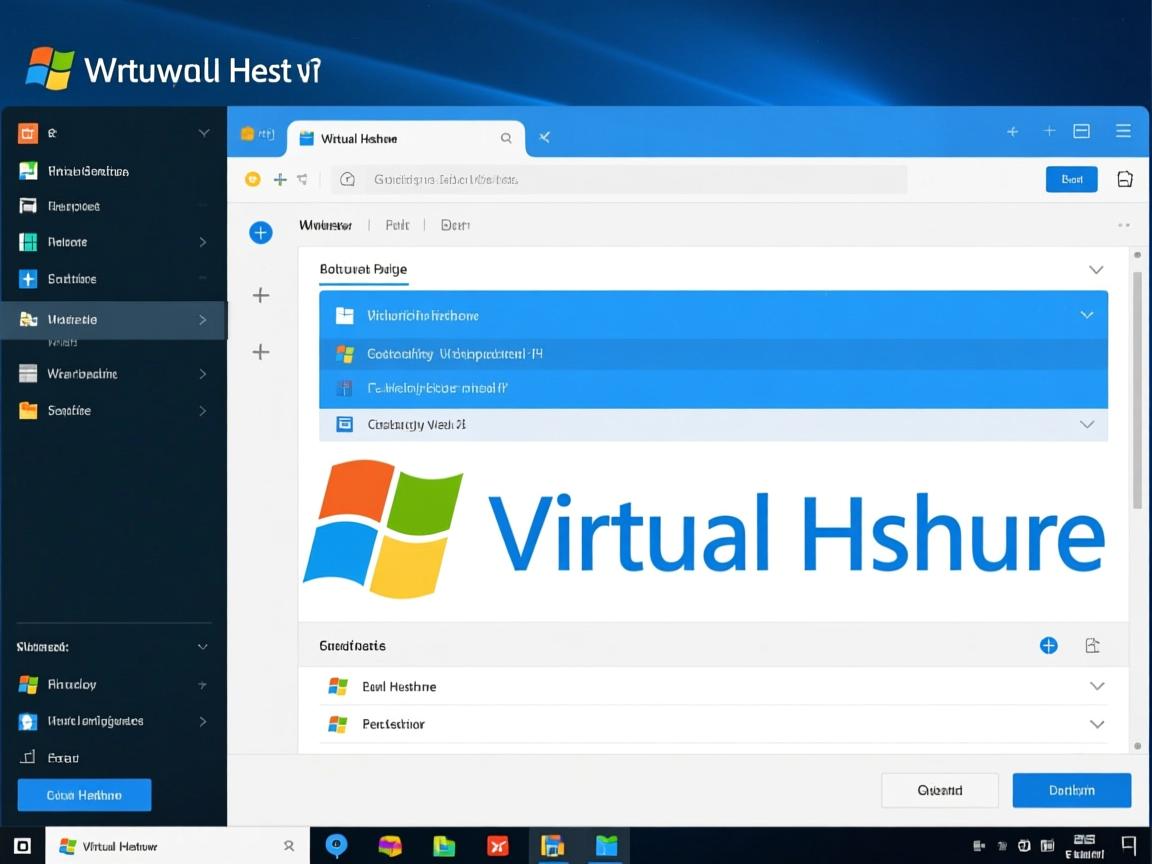Select the Relcote sidebar icon
The height and width of the screenshot is (864, 1152).
pyautogui.click(x=27, y=241)
